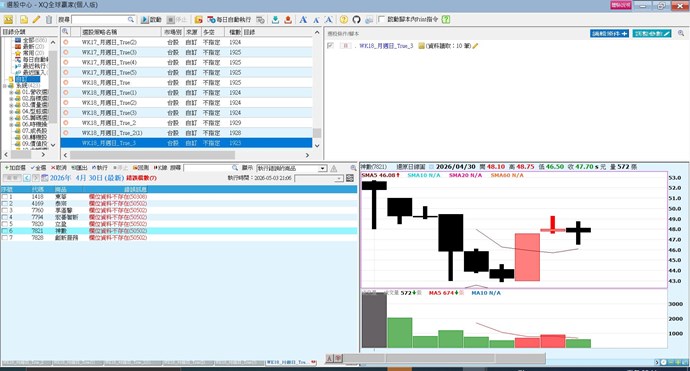Click the 每日自動執行 daily auto-run button

[x=229, y=20]
